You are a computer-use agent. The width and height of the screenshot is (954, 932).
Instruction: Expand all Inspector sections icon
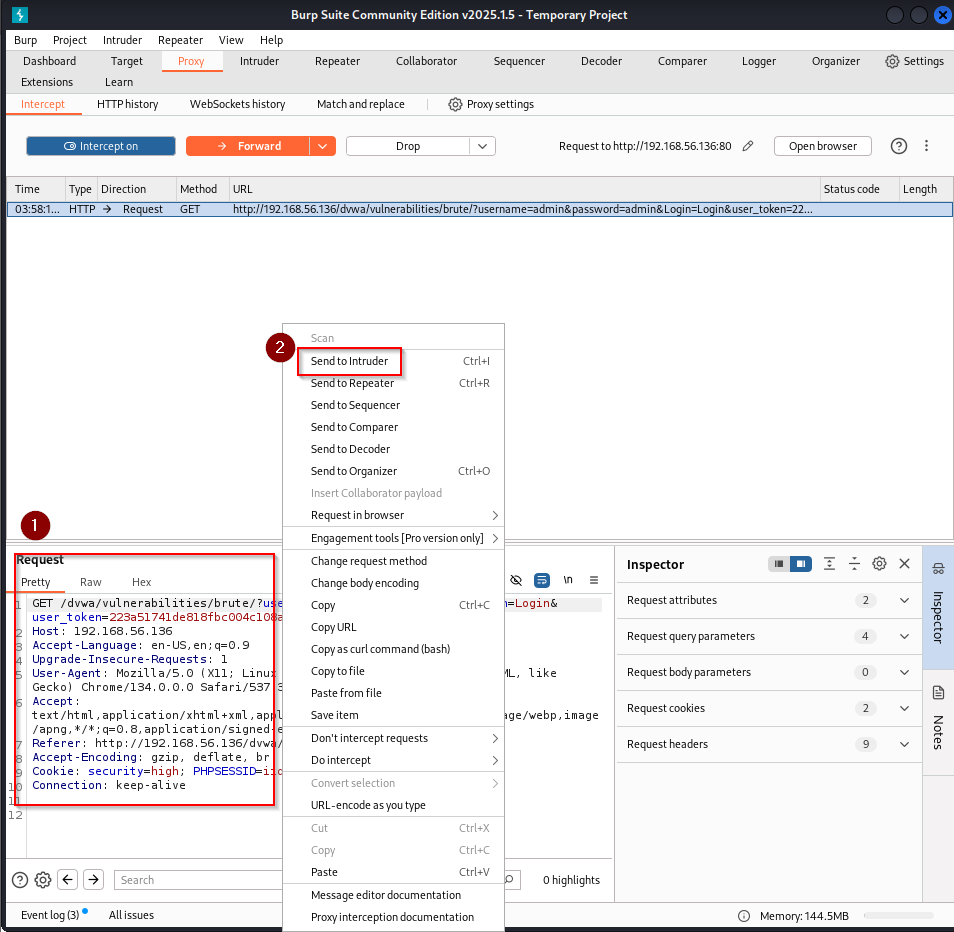click(829, 564)
